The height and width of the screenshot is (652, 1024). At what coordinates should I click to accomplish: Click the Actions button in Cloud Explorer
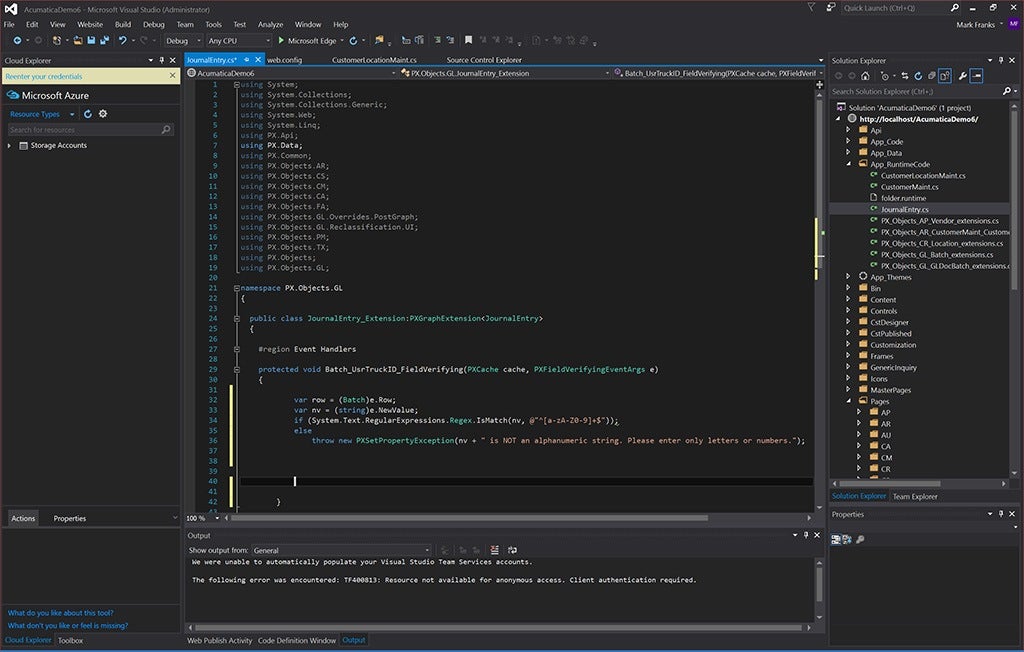(x=23, y=518)
